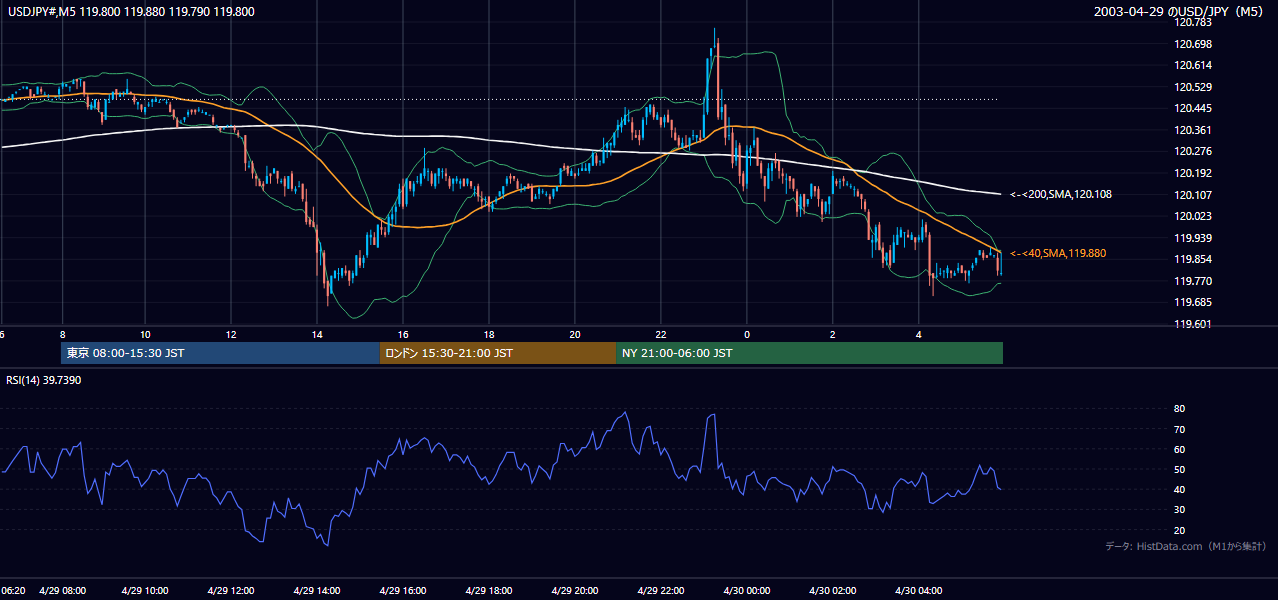The width and height of the screenshot is (1278, 600).
Task: Click hour tick 22 on price chart axis
Action: pos(661,334)
